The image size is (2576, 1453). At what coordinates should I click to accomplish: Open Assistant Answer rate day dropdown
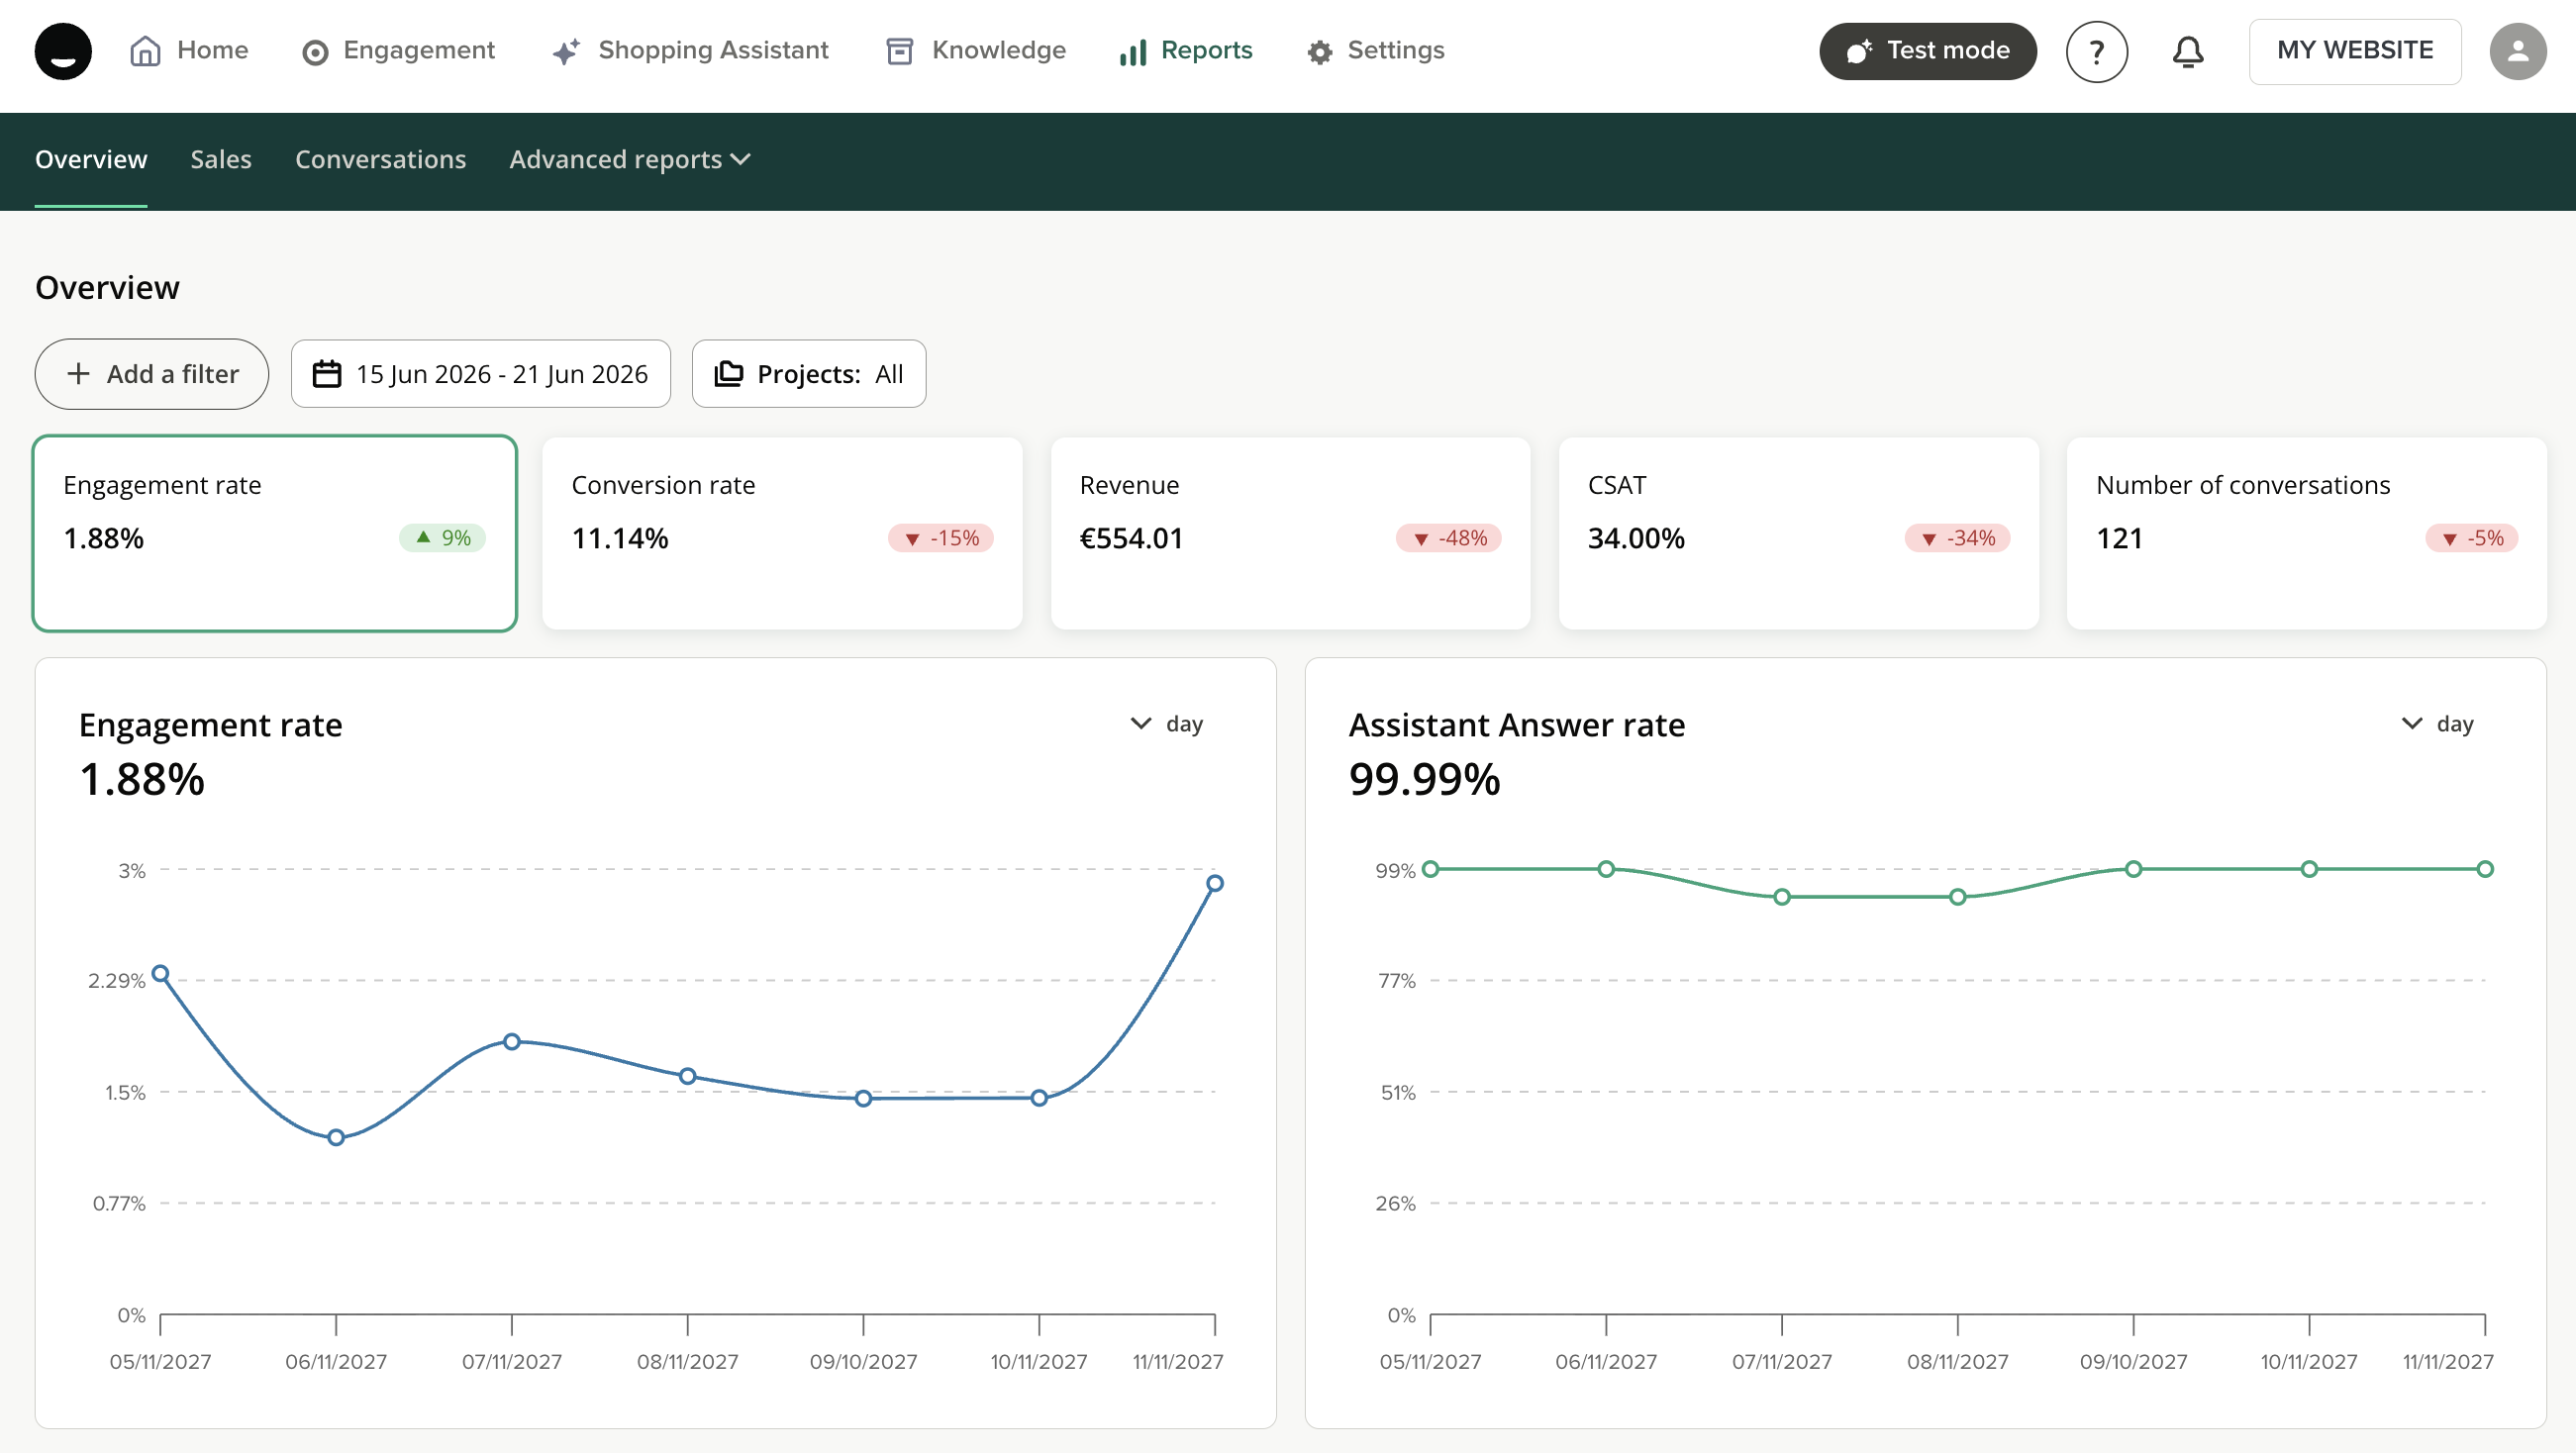click(2437, 723)
